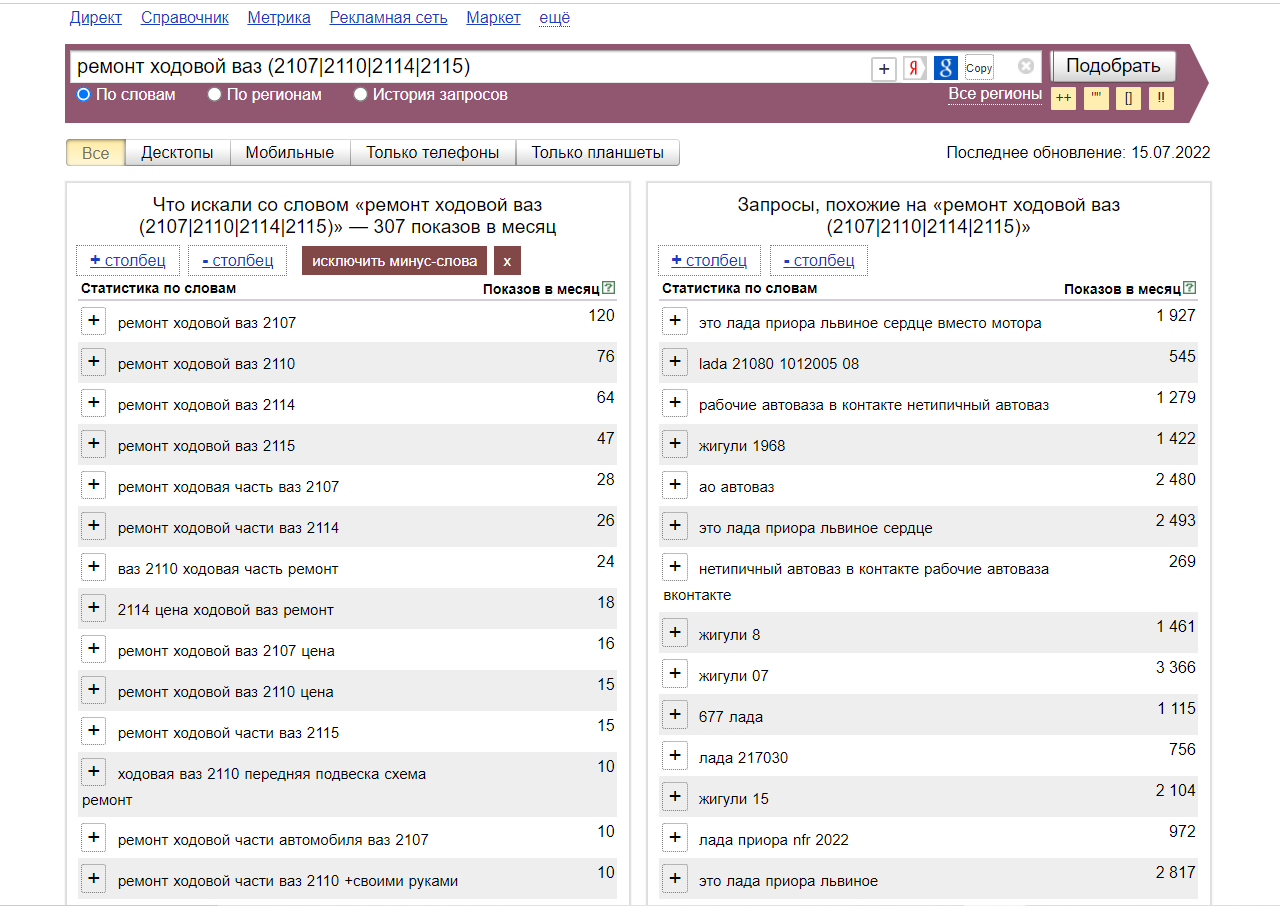The height and width of the screenshot is (906, 1280).
Task: Add phrase жигули 07 with plus
Action: pyautogui.click(x=675, y=673)
